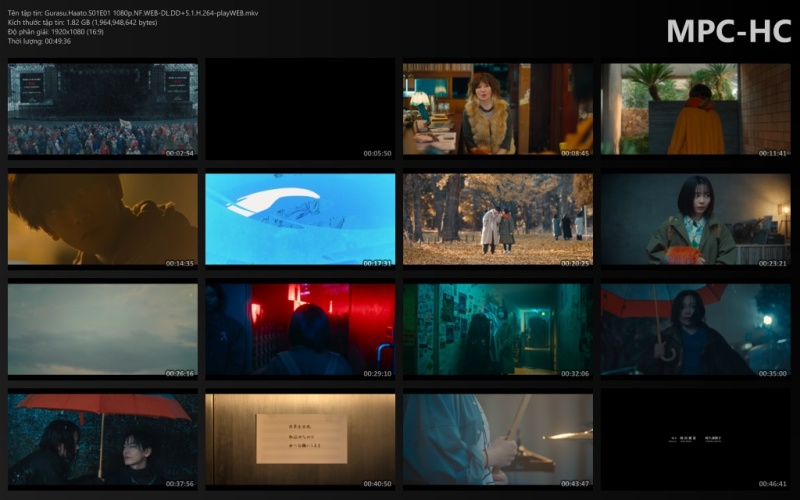Select the fur-vest woman thumbnail at 00:08:45
Viewport: 800px width, 500px height.
point(498,109)
